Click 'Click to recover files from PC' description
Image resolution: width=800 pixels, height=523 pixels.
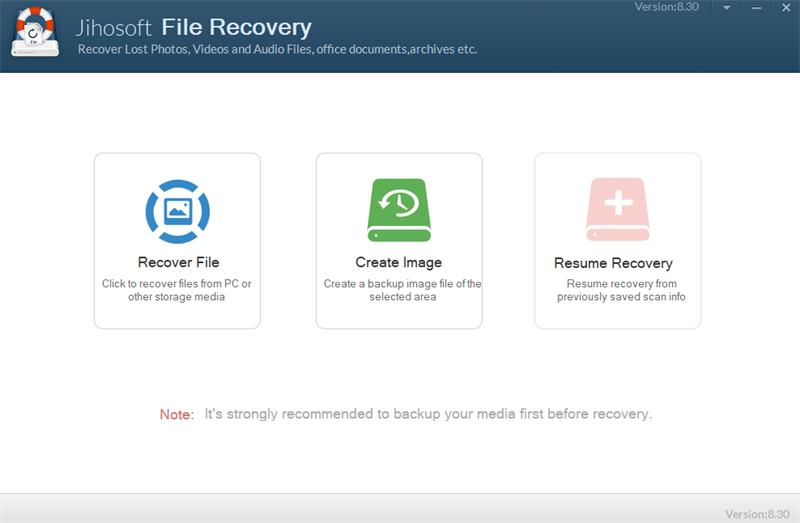click(177, 290)
